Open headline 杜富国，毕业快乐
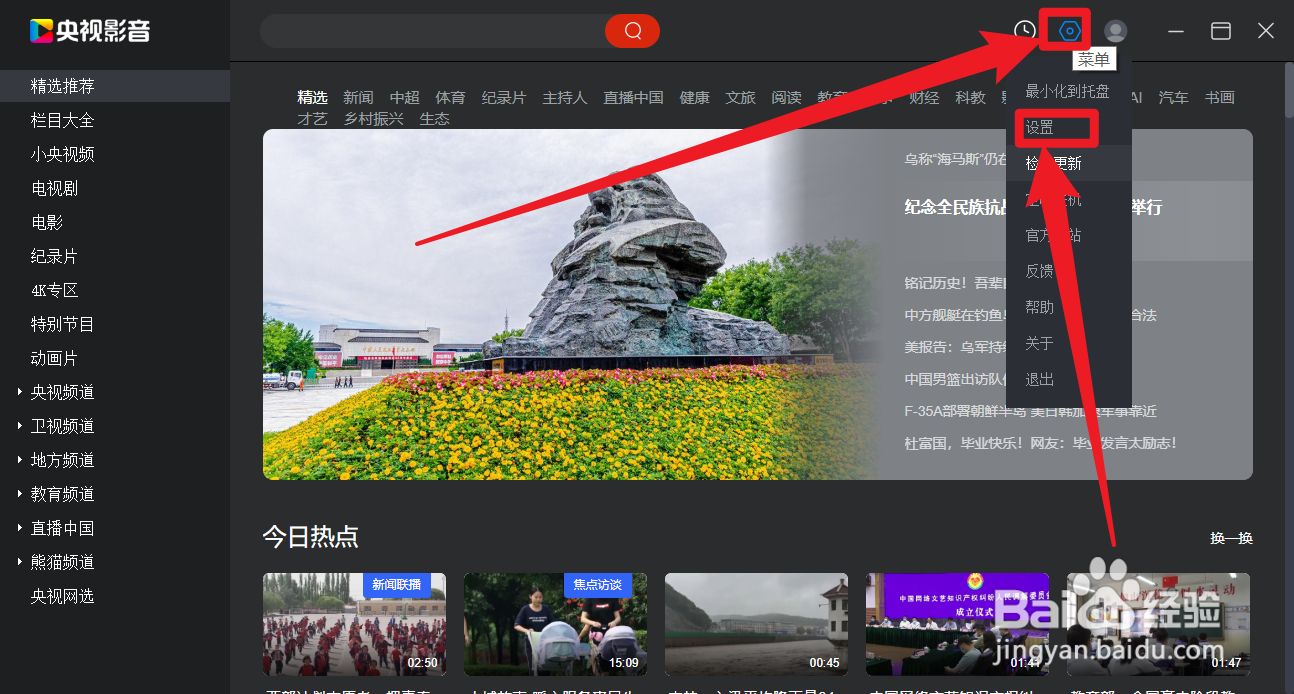Screen dimensions: 1294x694 (1040, 443)
